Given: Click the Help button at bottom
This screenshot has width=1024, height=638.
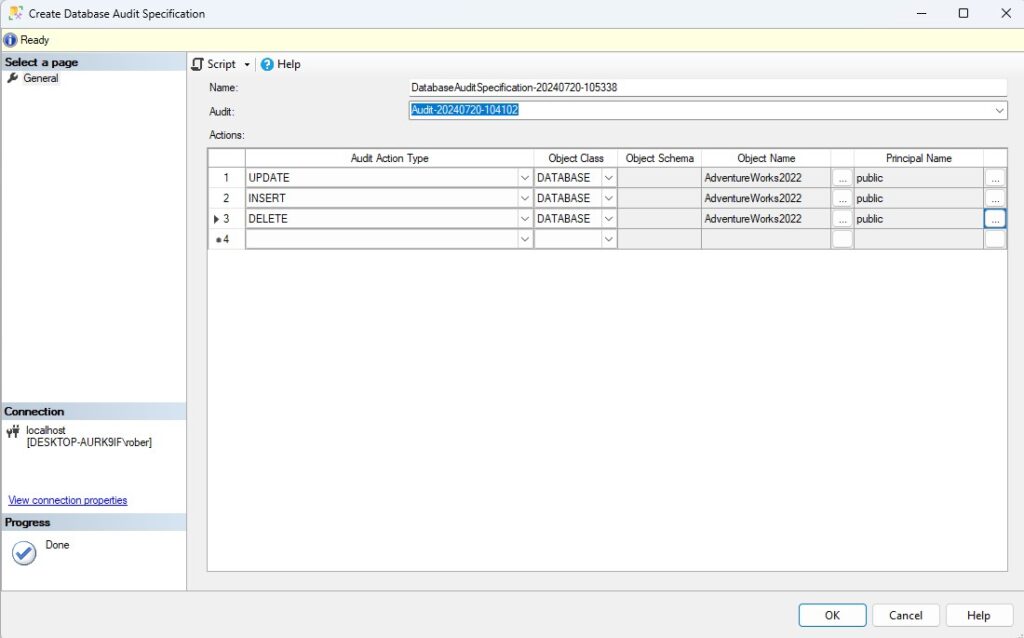Looking at the screenshot, I should (x=978, y=615).
